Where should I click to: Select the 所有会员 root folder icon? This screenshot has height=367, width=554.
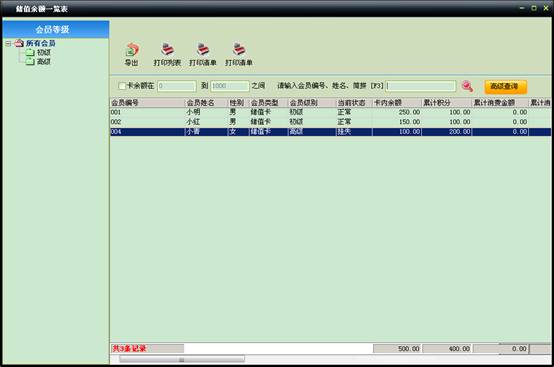click(19, 43)
